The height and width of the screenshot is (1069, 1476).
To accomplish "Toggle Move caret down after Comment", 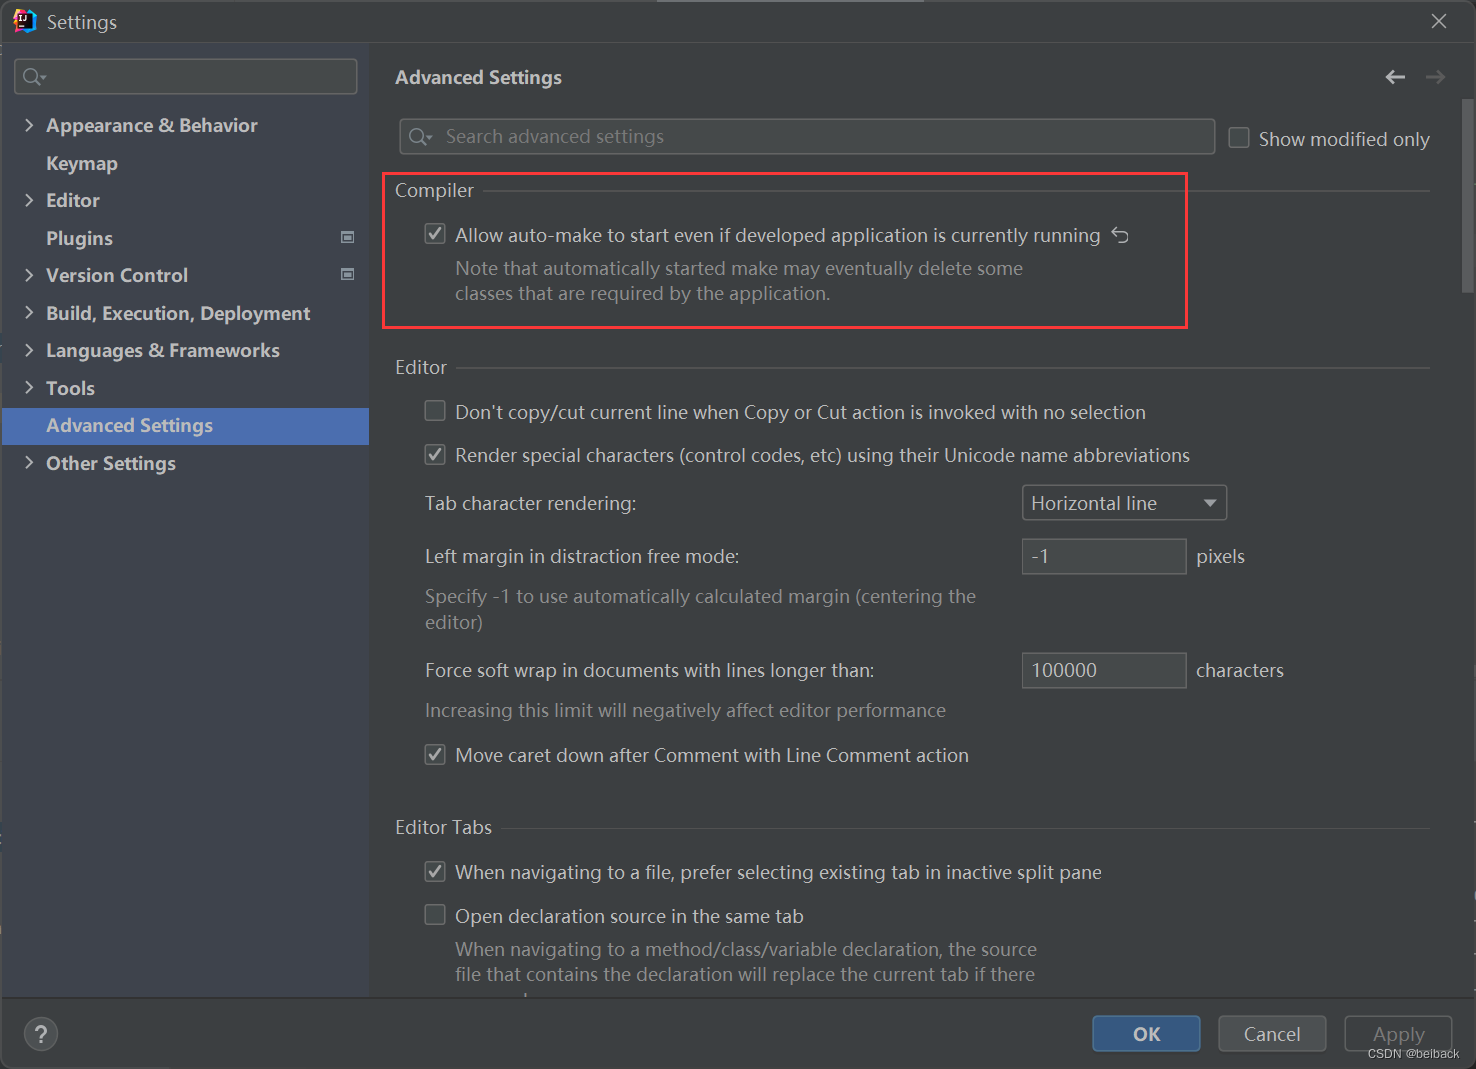I will 435,754.
